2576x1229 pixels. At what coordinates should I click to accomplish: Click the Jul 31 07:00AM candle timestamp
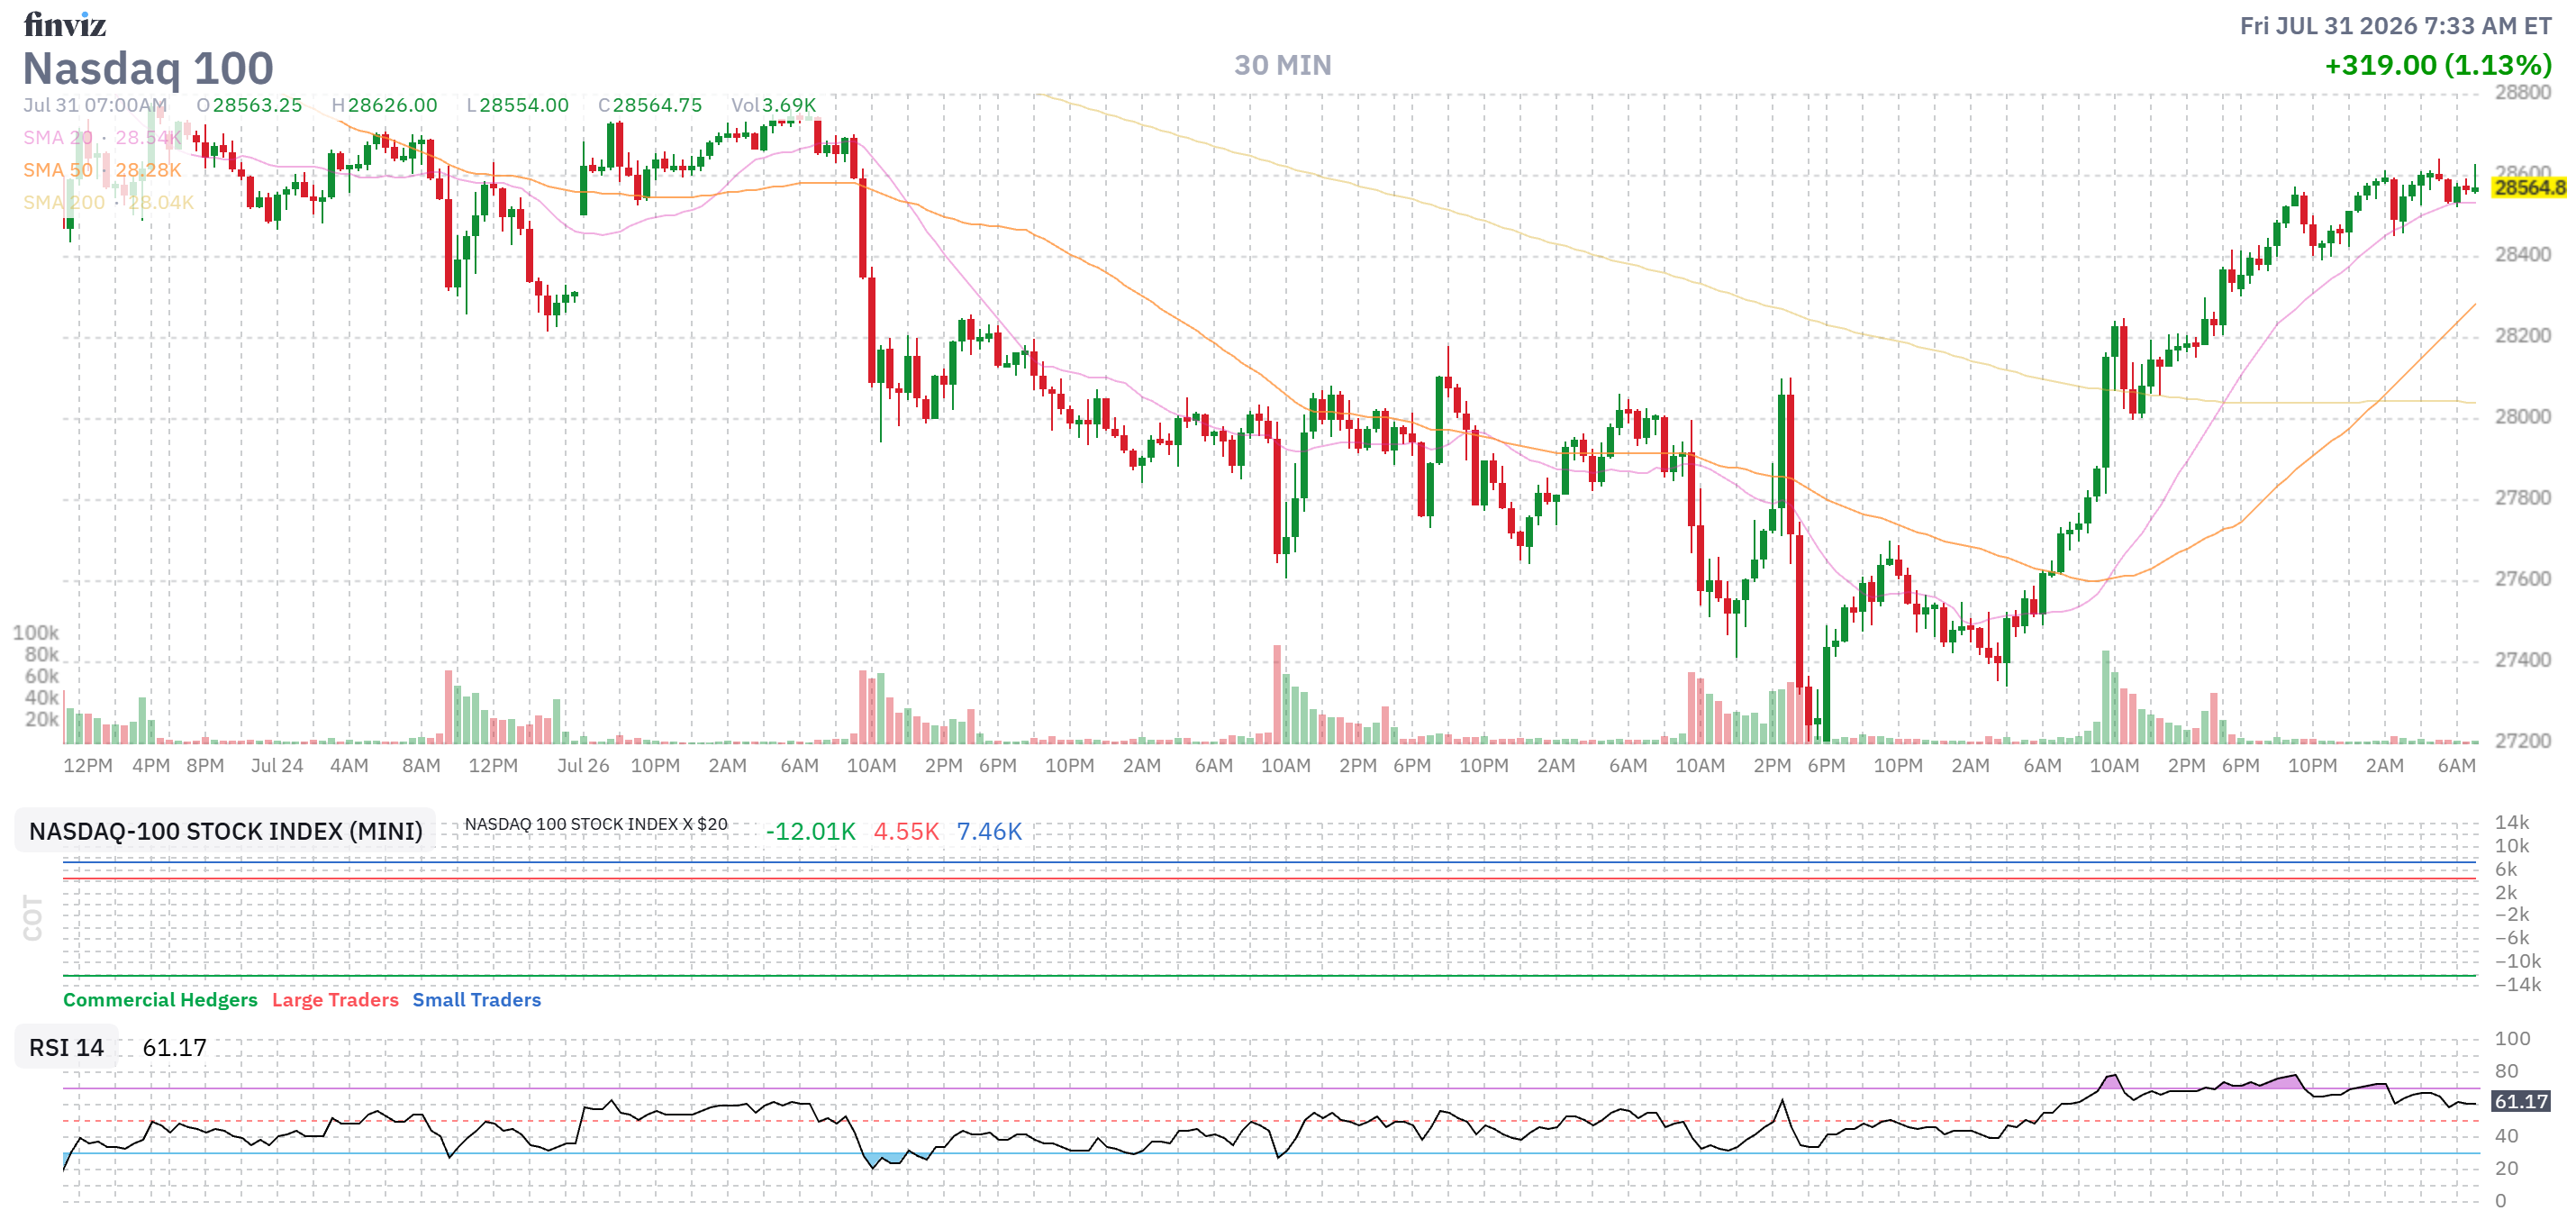95,105
